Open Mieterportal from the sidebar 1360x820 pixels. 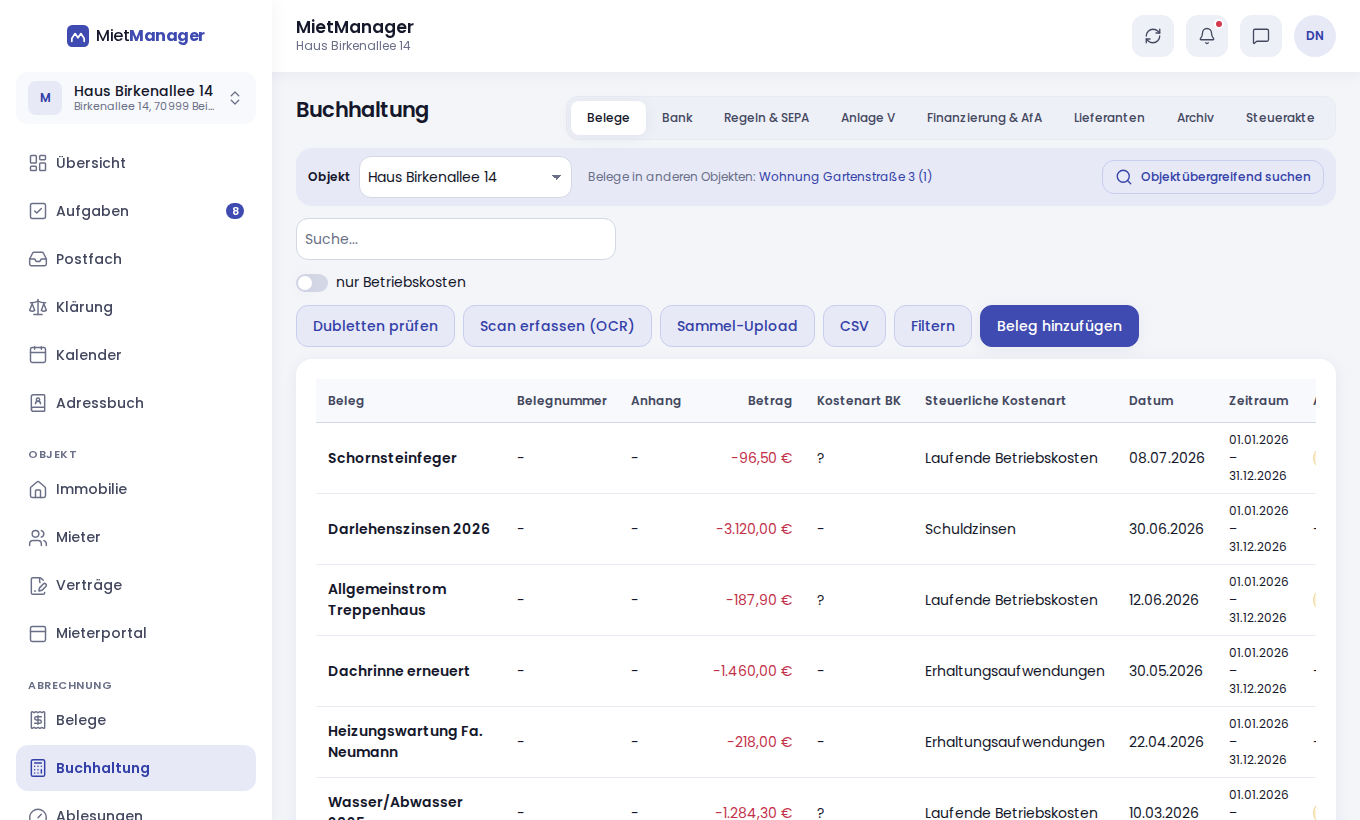(136, 633)
